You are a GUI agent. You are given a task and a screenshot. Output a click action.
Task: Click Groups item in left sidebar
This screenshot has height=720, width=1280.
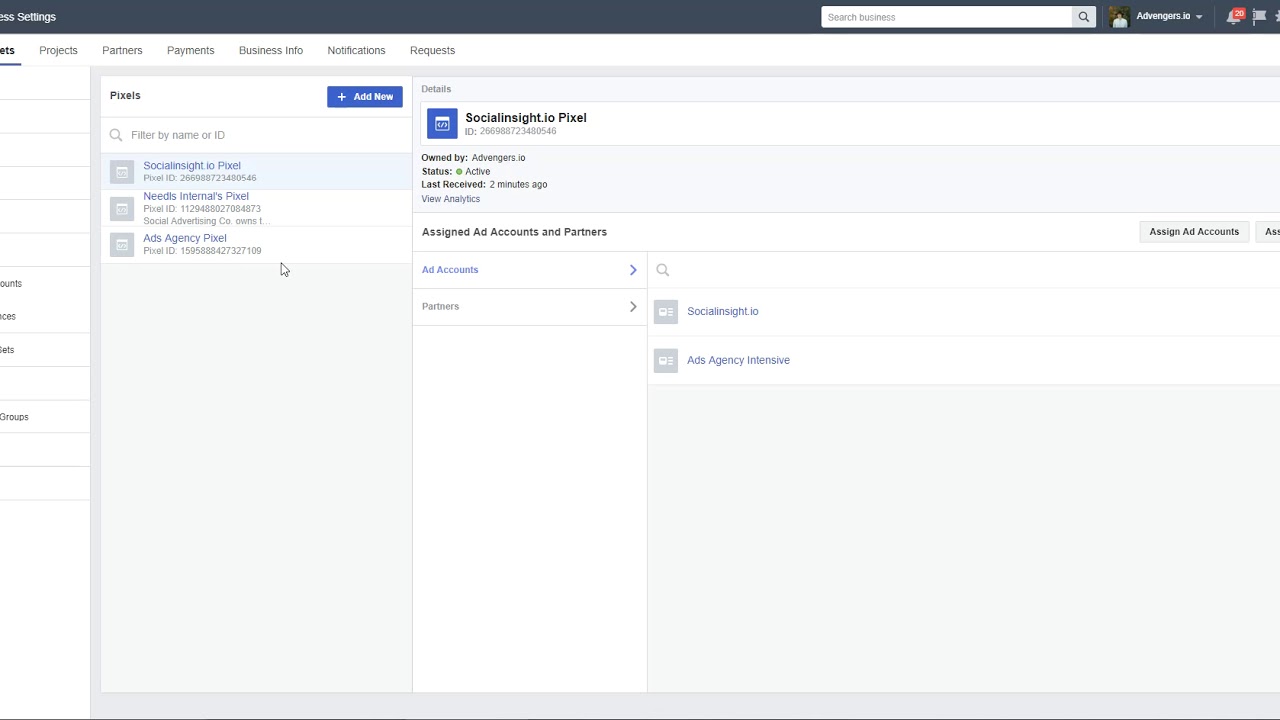pos(14,417)
